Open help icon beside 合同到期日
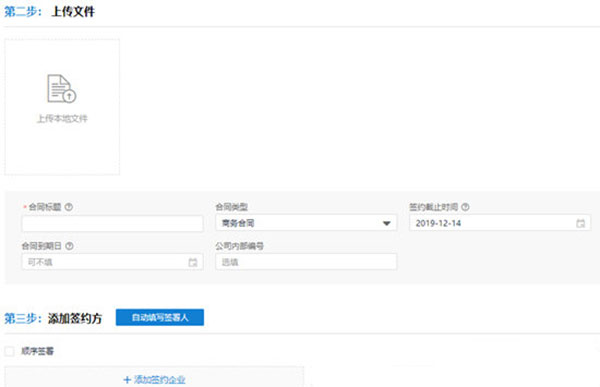Image resolution: width=600 pixels, height=387 pixels. [69, 246]
